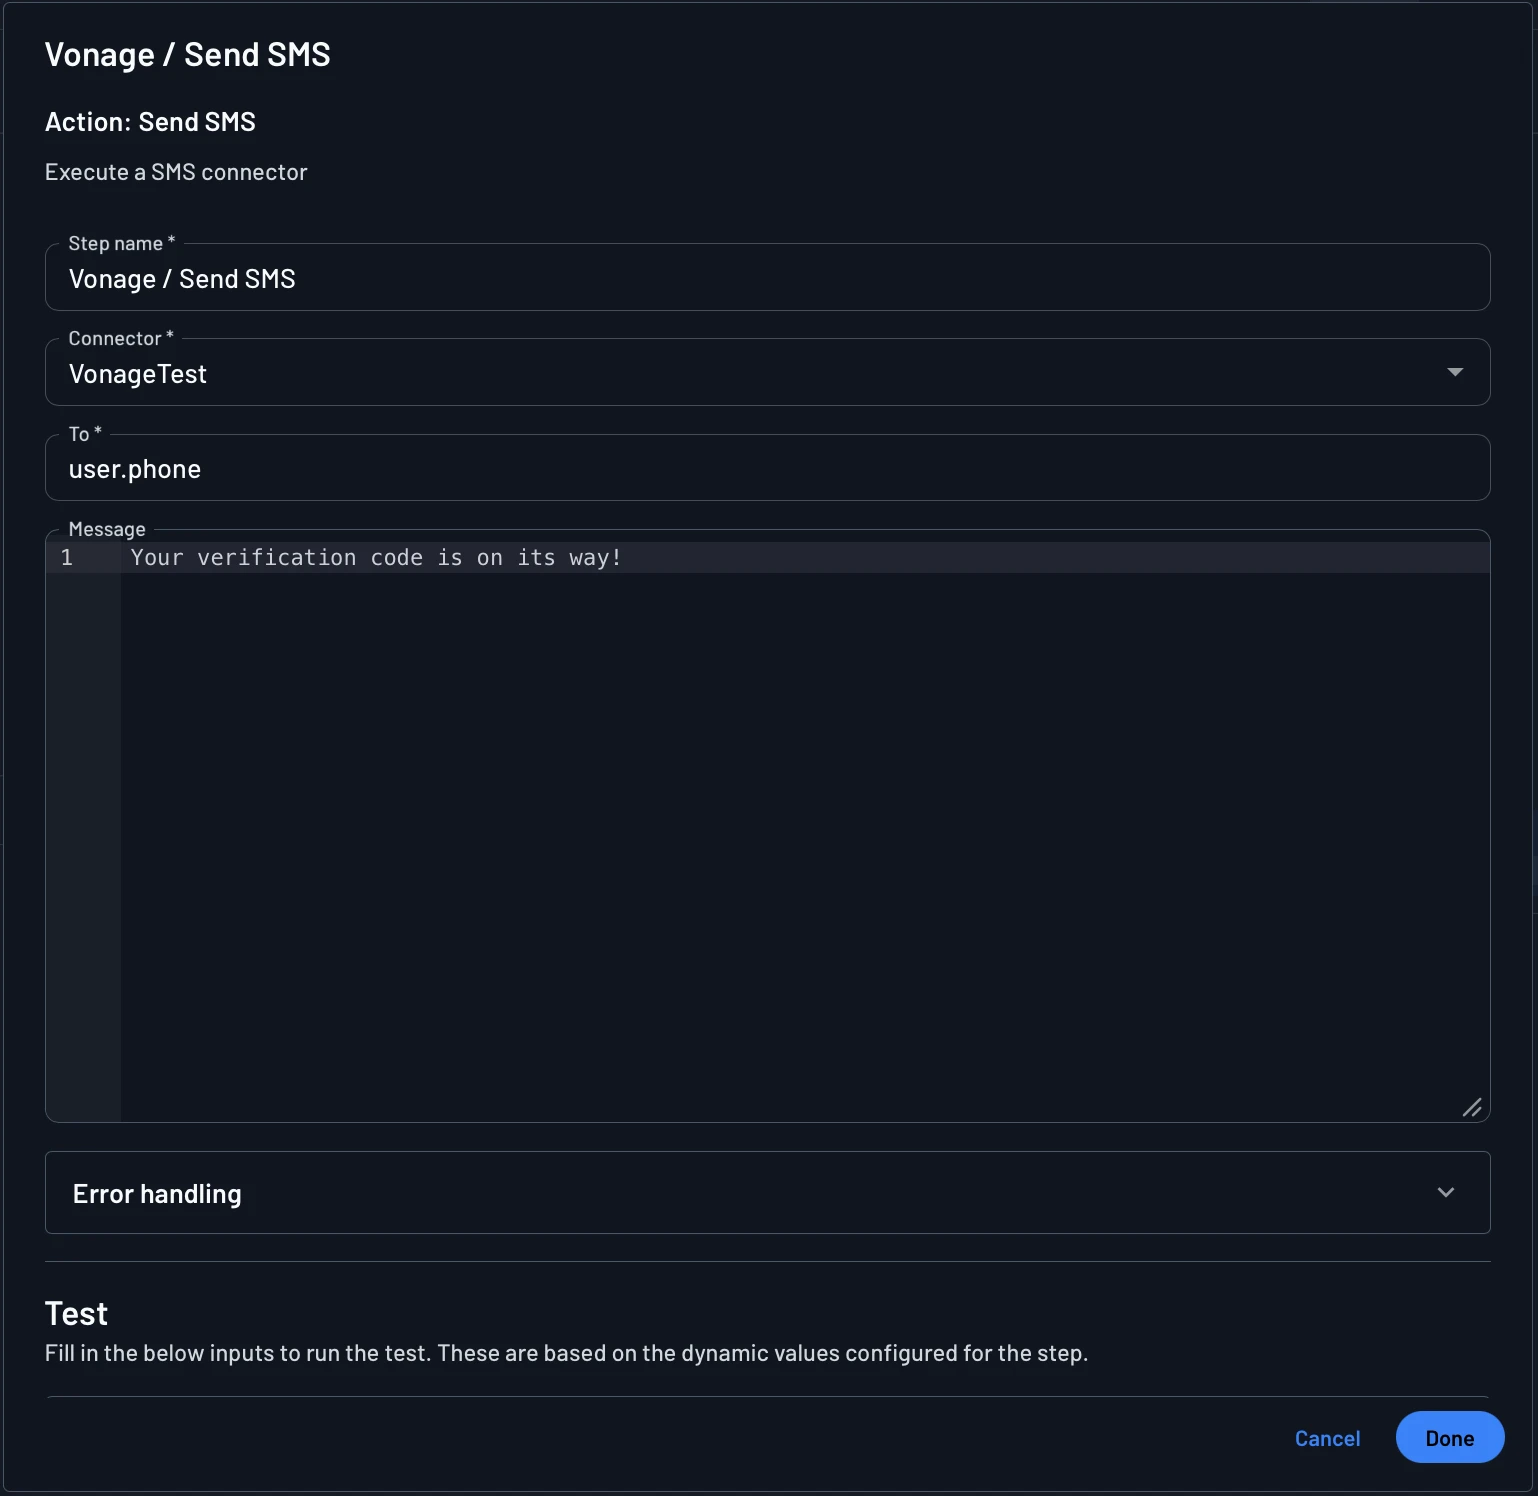Click the 'Fill in the below inputs' instruction text

click(x=566, y=1353)
